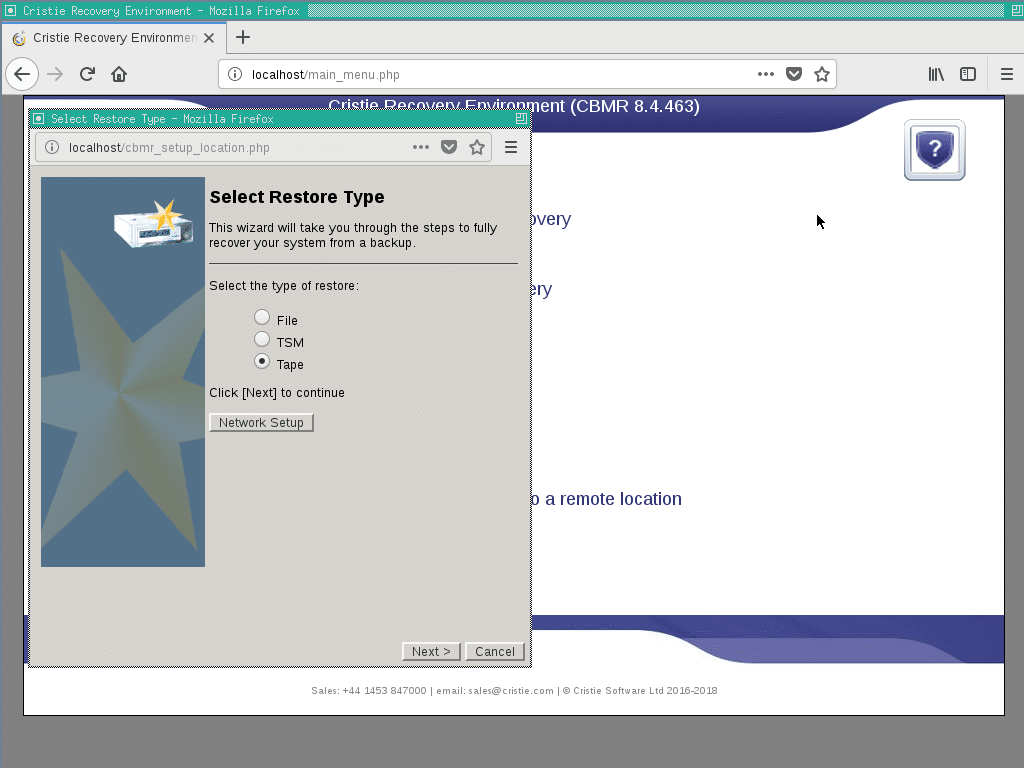Click the forward arrow in main Firefox toolbar
Viewport: 1024px width, 768px height.
(55, 74)
